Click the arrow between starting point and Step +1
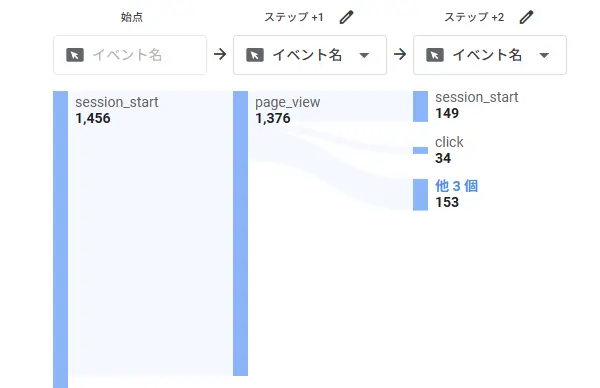The width and height of the screenshot is (600, 388). [x=220, y=54]
